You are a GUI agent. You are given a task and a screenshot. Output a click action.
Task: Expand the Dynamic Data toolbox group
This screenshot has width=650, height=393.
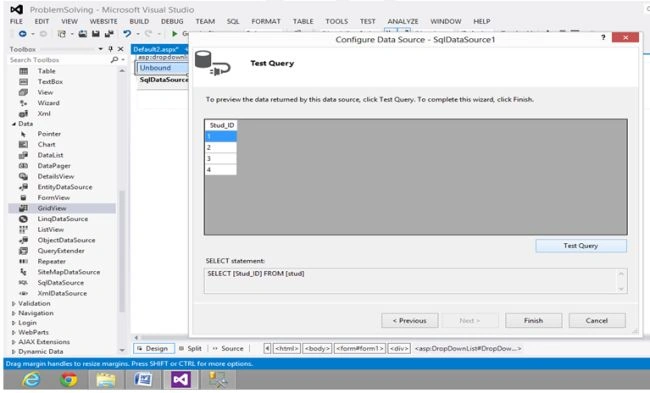pos(14,352)
